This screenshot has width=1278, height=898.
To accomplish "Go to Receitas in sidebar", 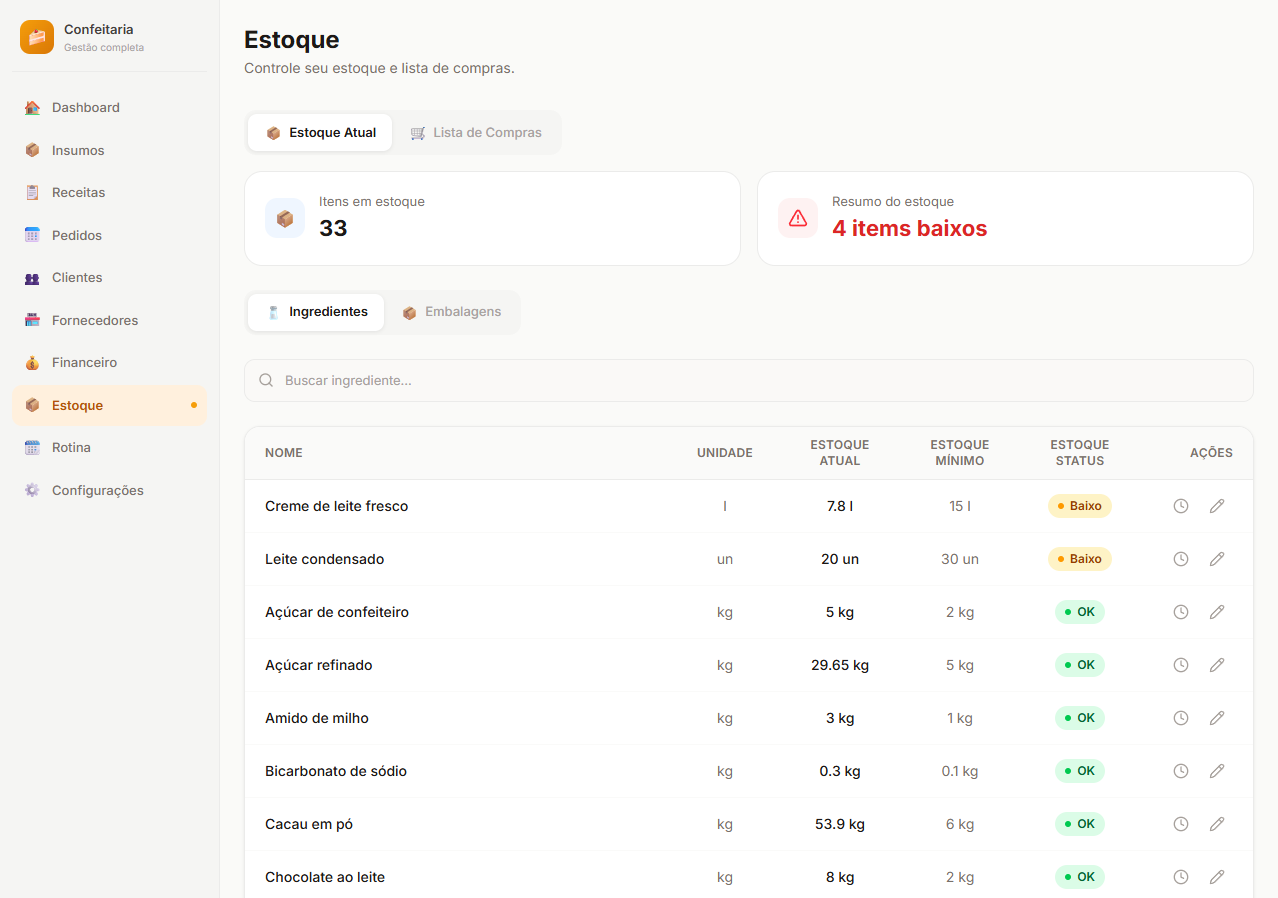I will pos(78,193).
